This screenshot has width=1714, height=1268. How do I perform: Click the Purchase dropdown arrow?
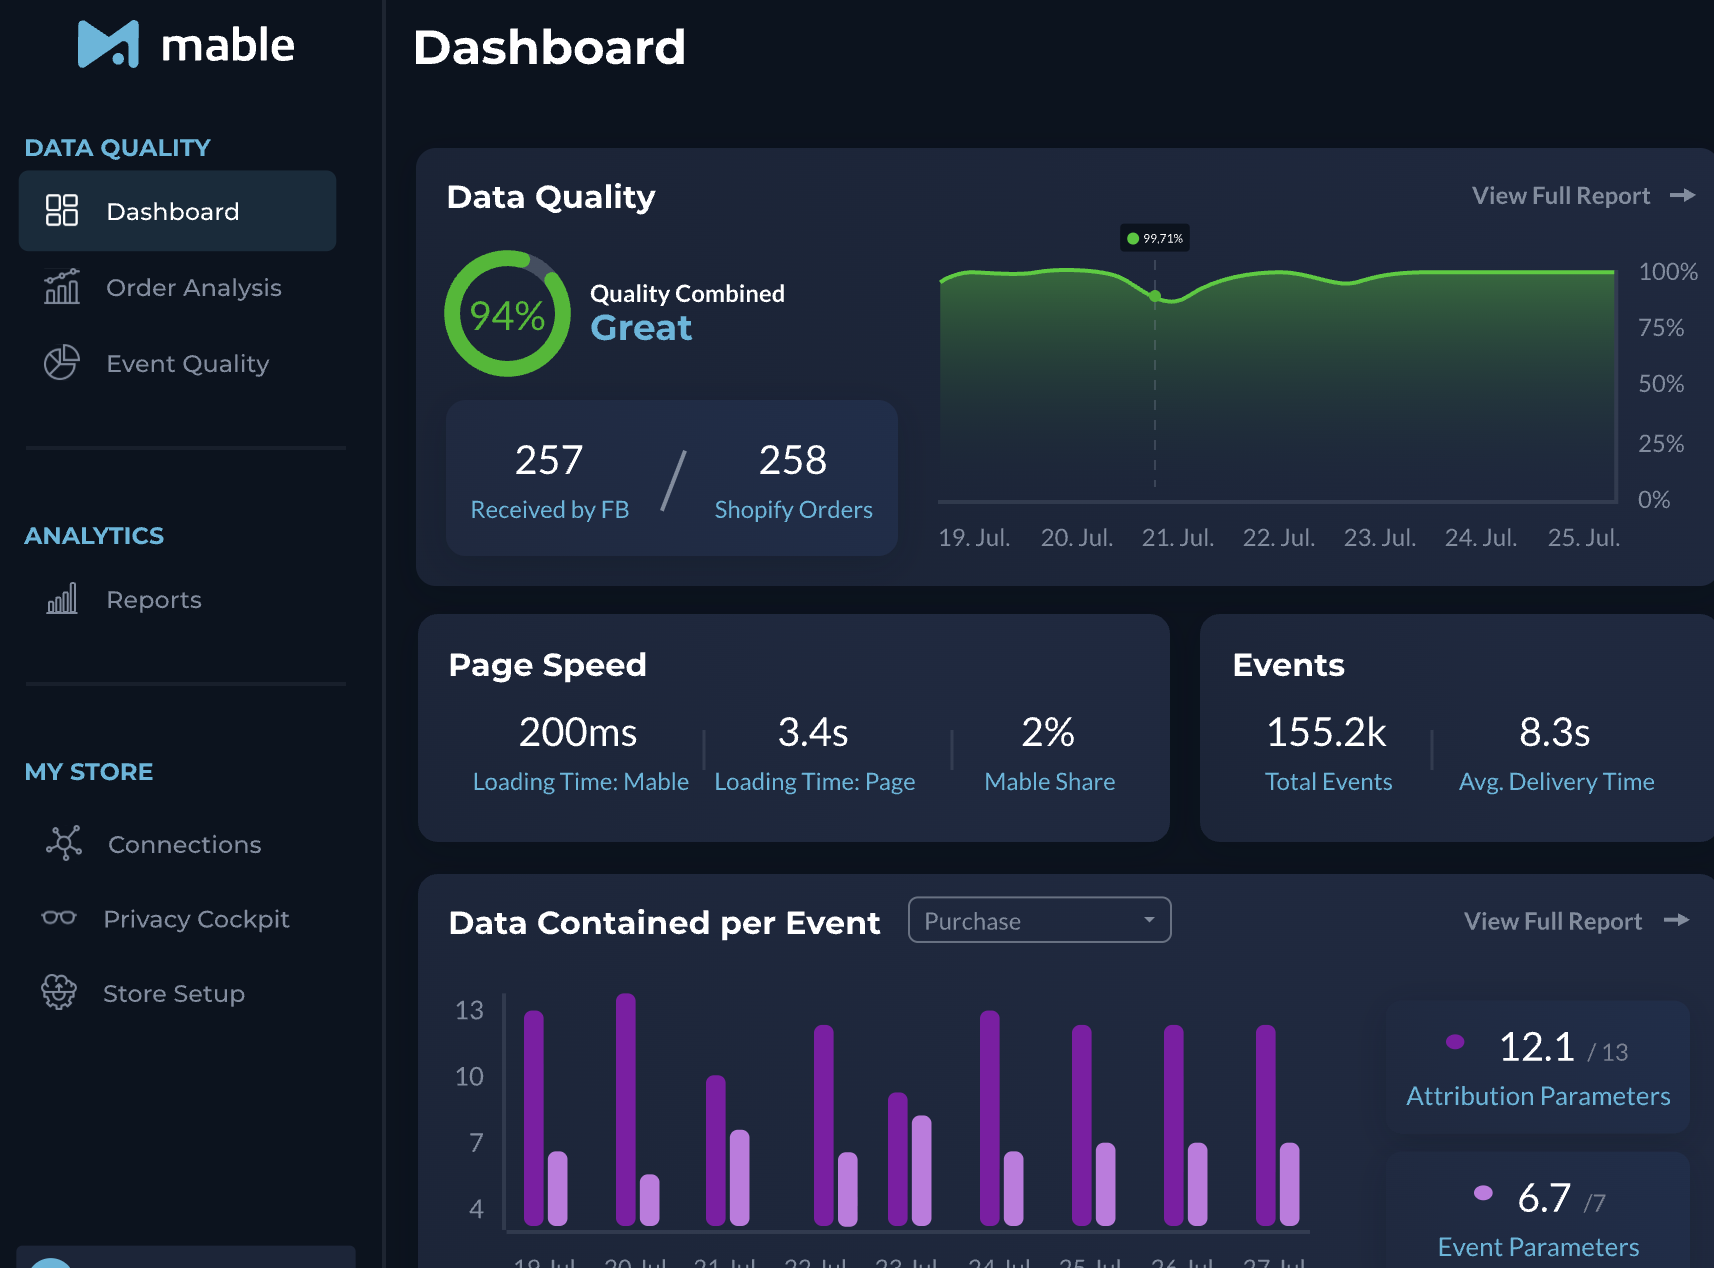coord(1149,920)
